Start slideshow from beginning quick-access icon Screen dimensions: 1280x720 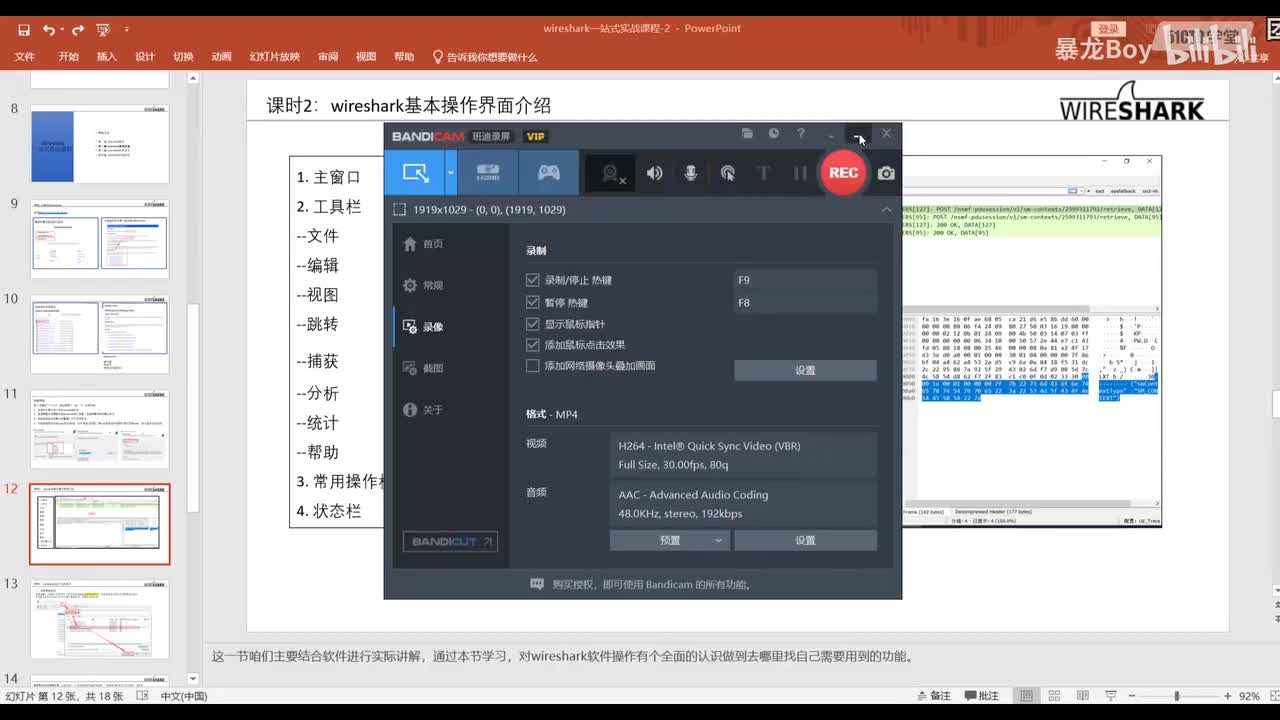(x=102, y=30)
